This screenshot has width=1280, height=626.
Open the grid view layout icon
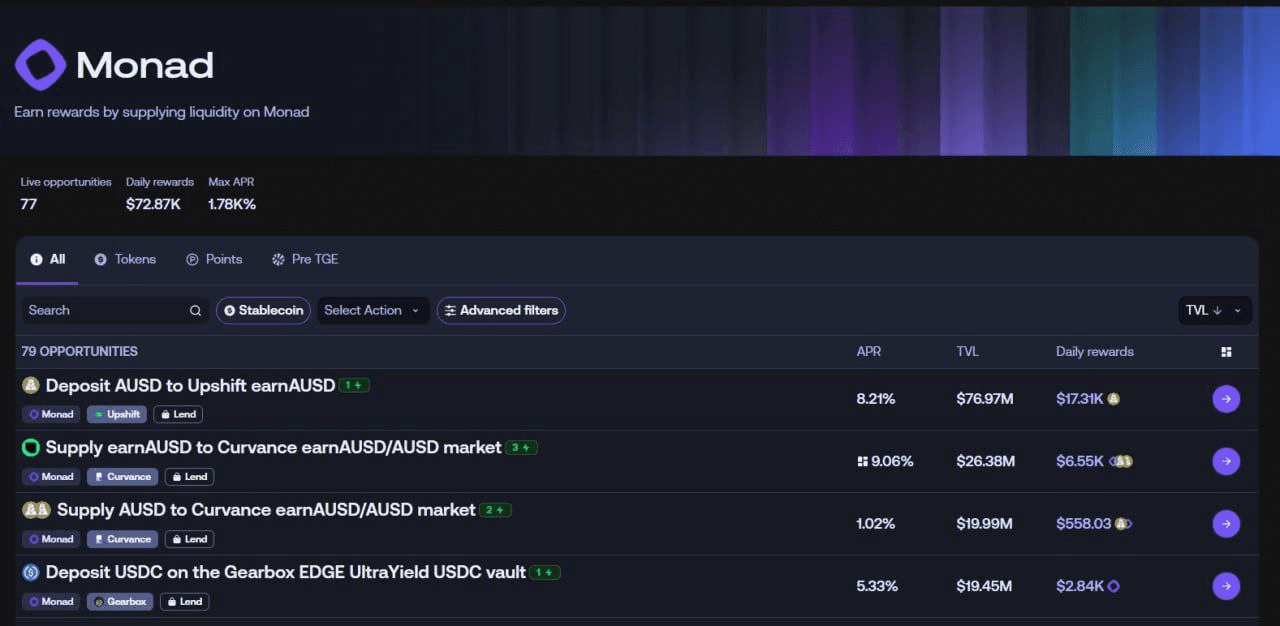click(x=1226, y=352)
